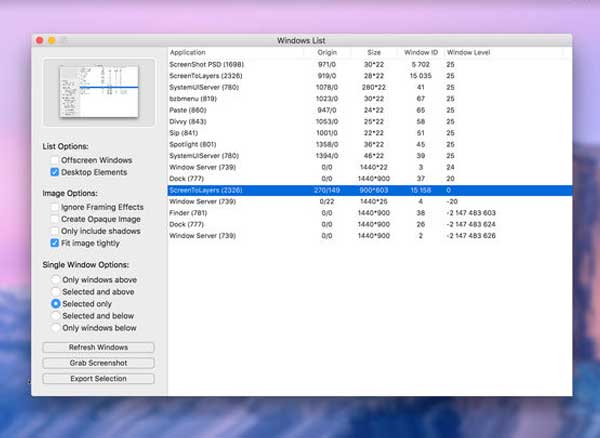Select Dock (777) row with level 20
Screen dimensions: 600x438
[x=370, y=179]
